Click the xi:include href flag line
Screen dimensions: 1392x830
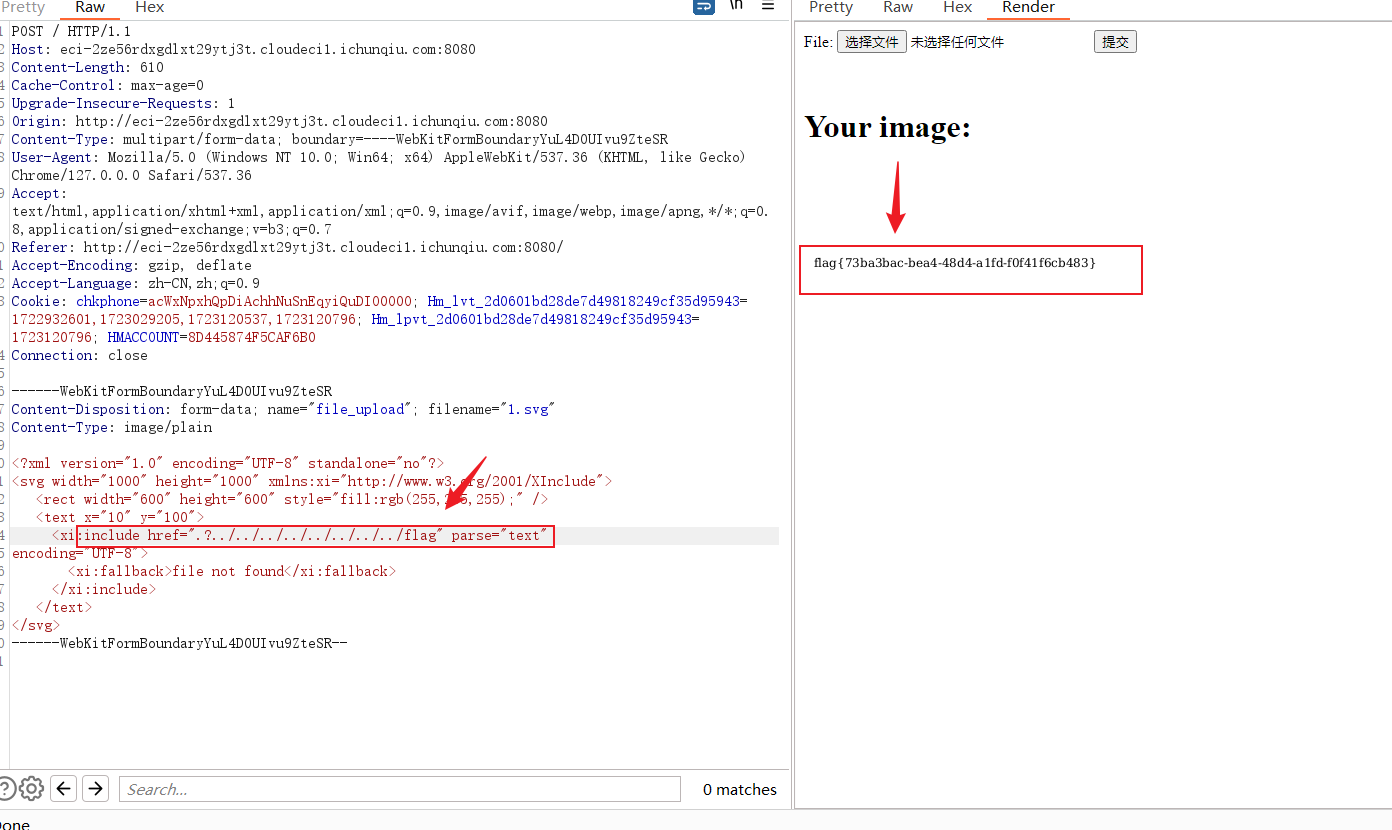[x=300, y=535]
